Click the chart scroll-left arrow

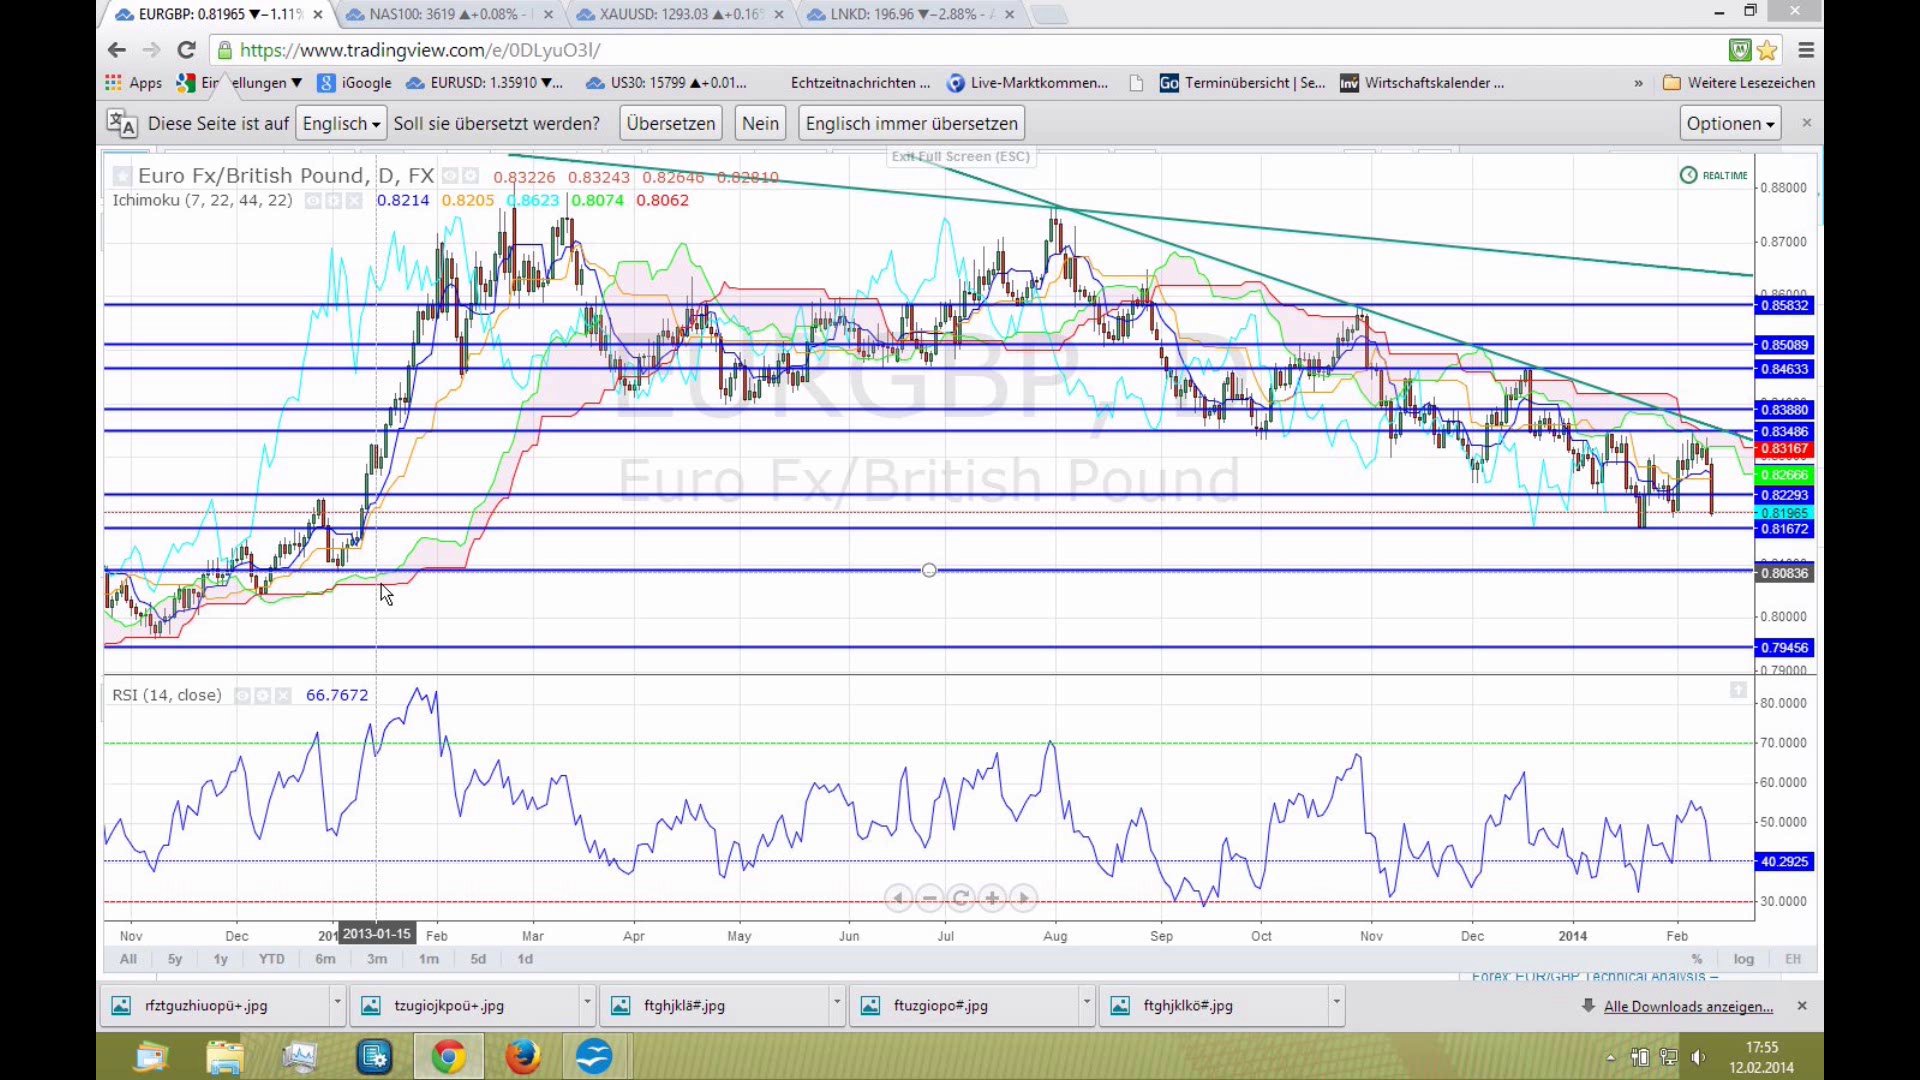click(898, 898)
